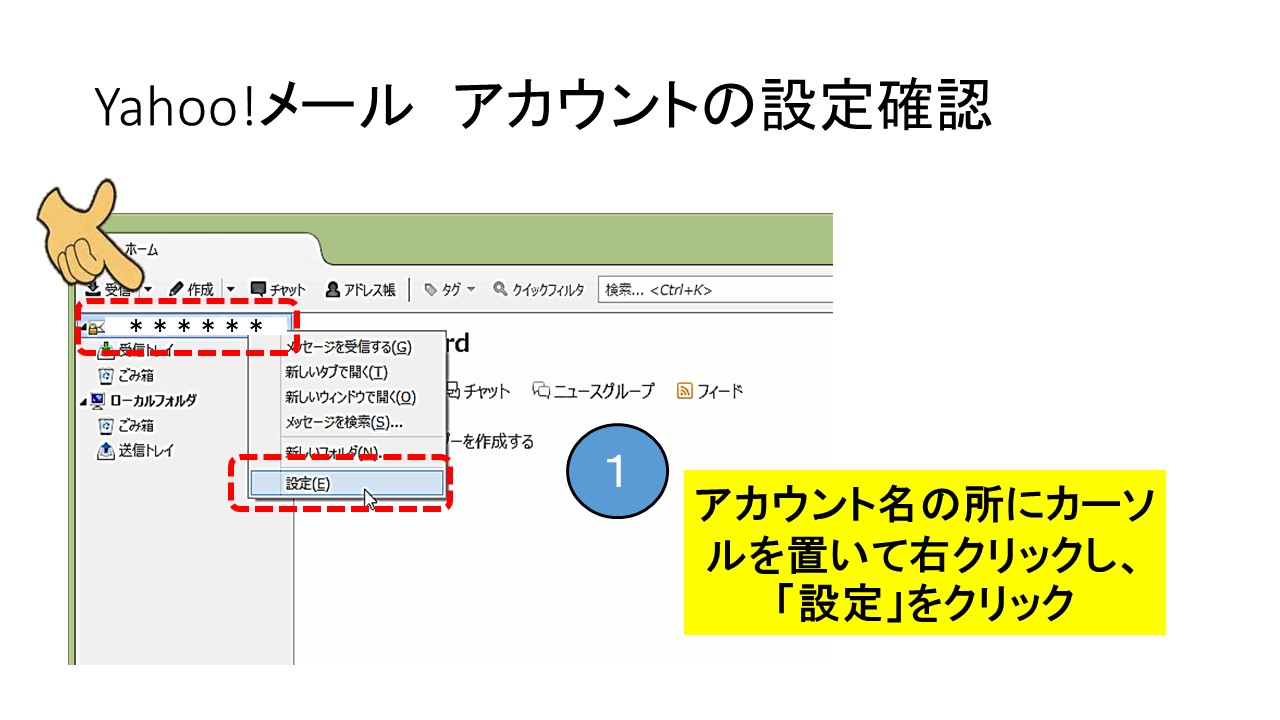Collapse the ローカルフォルダ tree node

[83, 401]
